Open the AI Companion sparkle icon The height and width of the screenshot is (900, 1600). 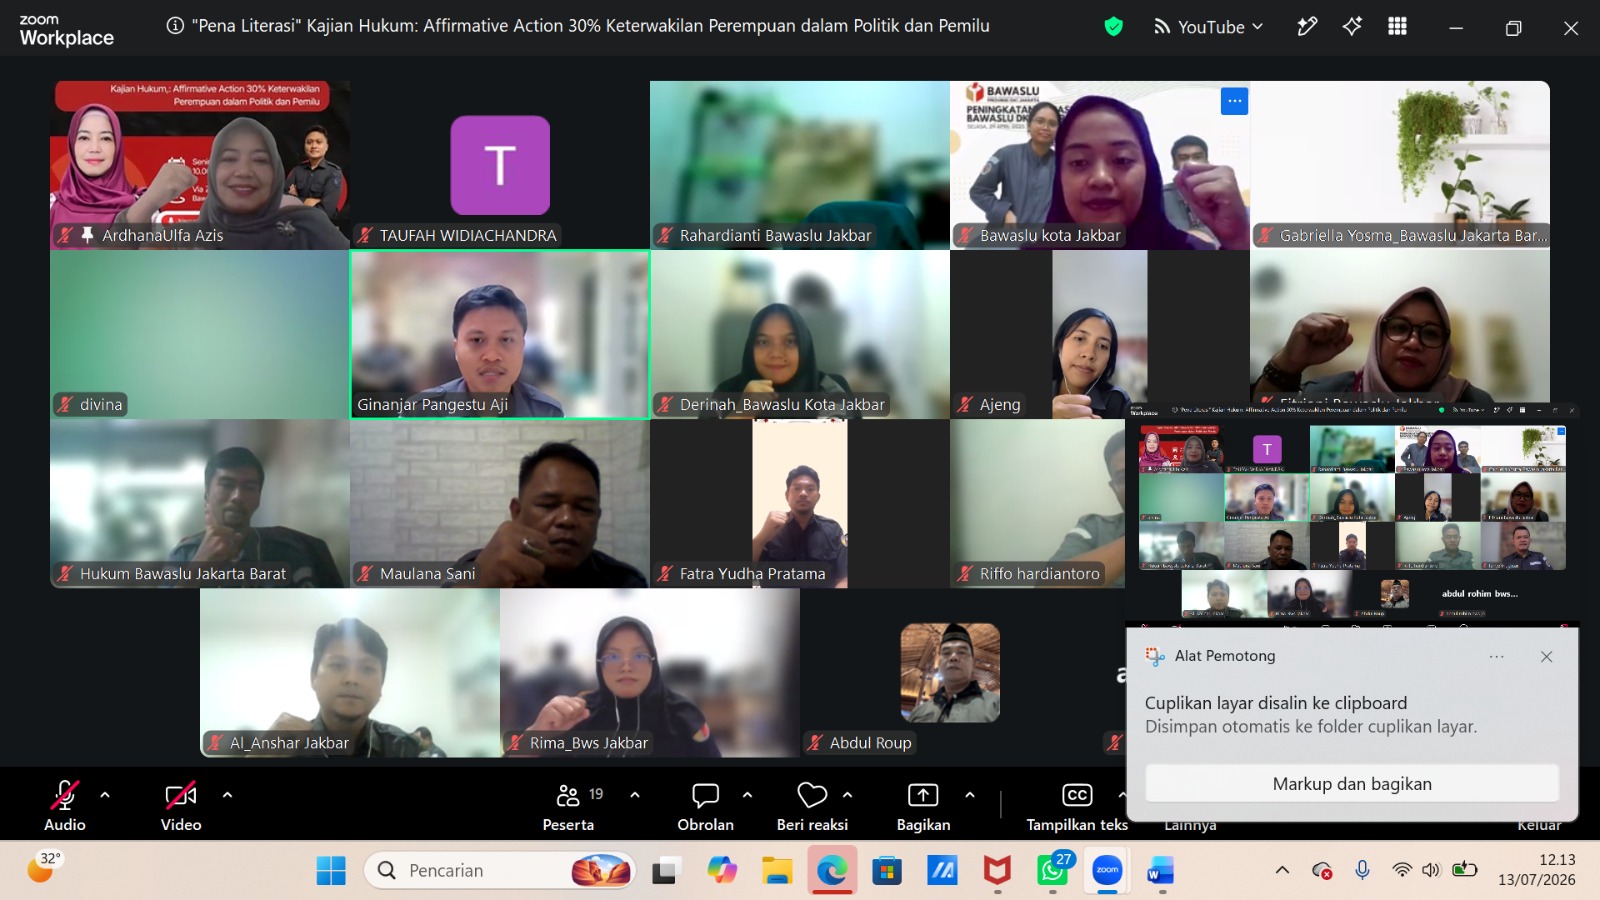1352,27
